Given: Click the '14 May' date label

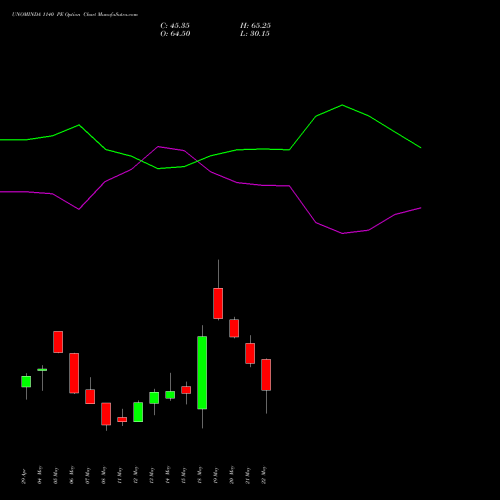Looking at the screenshot, I should 168,475.
